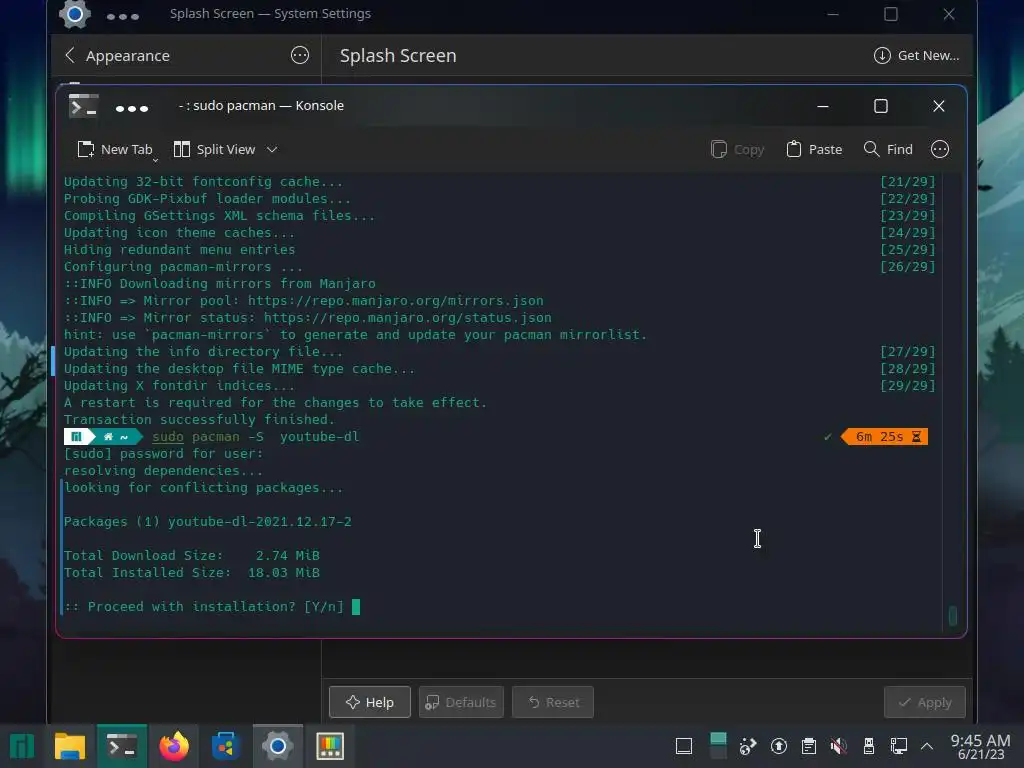Viewport: 1024px width, 768px height.
Task: Close the Konsole window
Action: 938,106
